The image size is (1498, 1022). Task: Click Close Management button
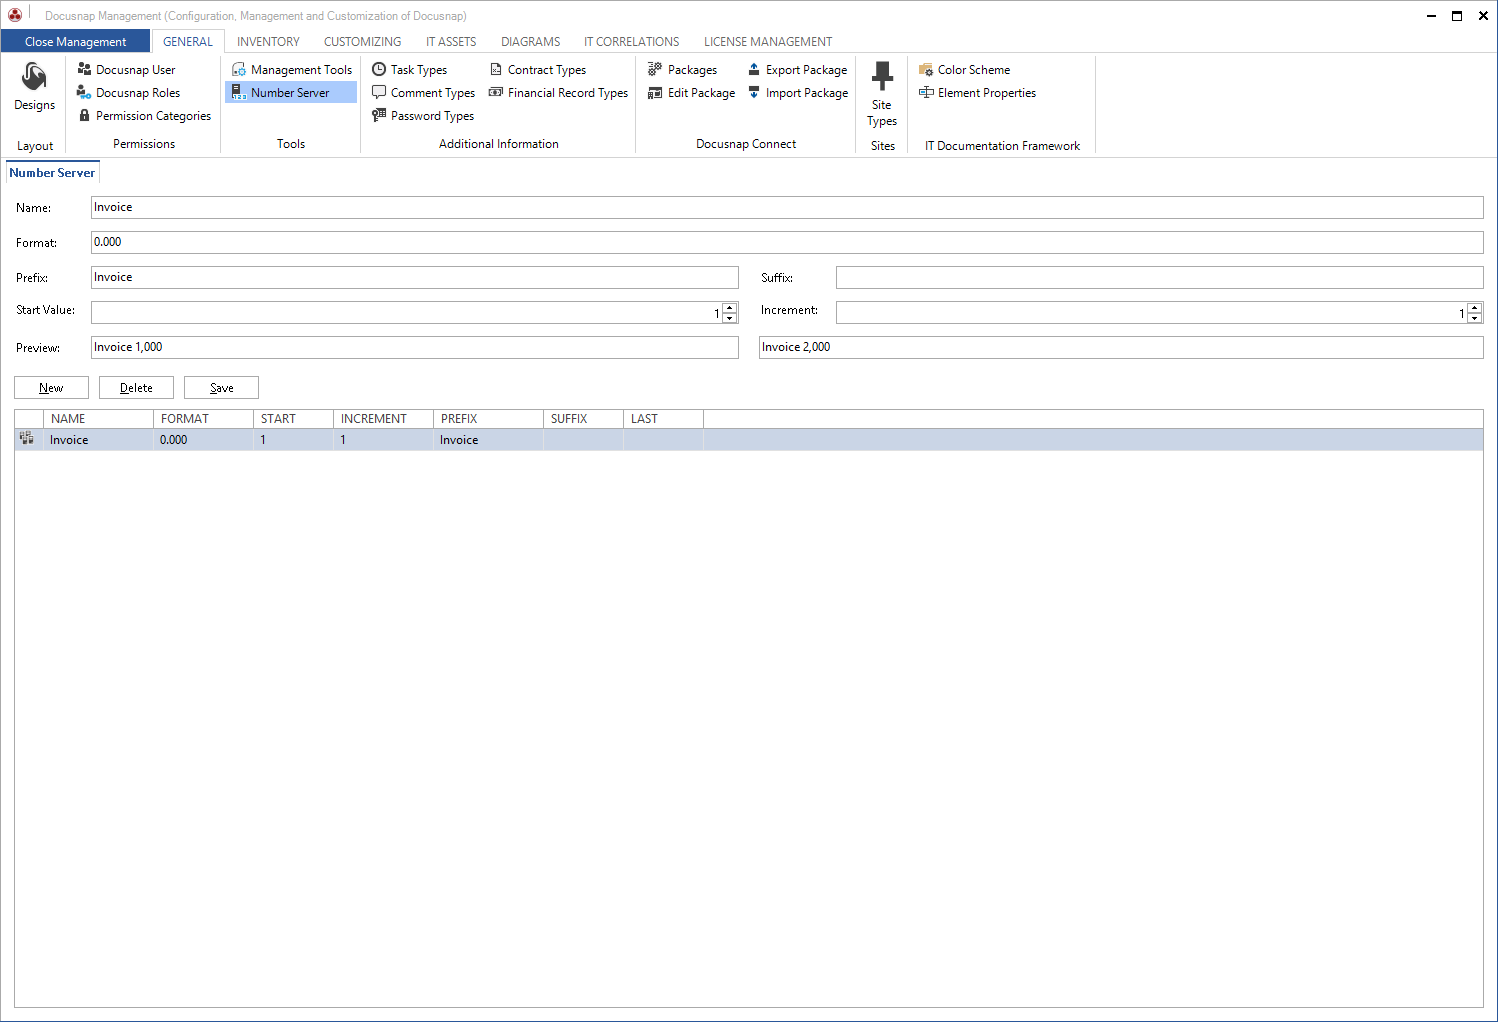76,41
